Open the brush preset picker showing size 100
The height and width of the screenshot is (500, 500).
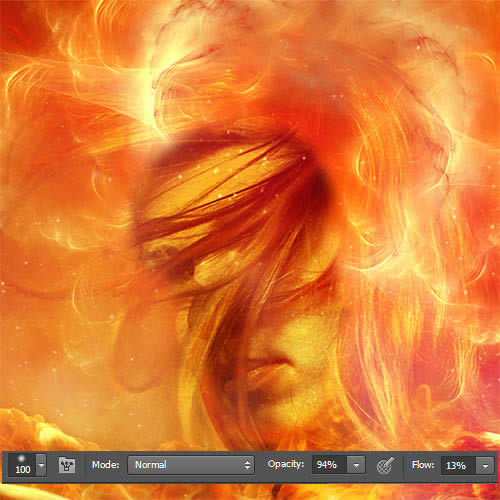point(22,465)
